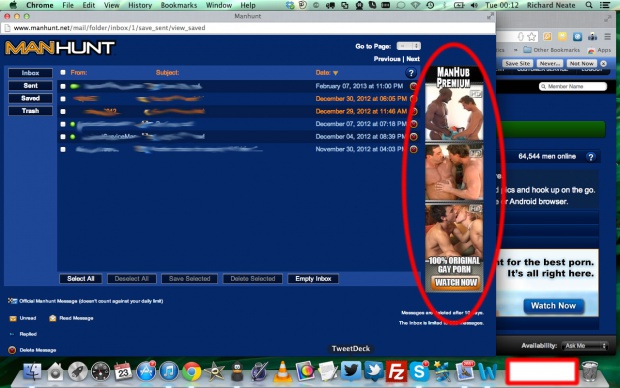Screen dimensions: 620x388
Task: Launch VLC cone icon in dock
Action: (x=282, y=372)
